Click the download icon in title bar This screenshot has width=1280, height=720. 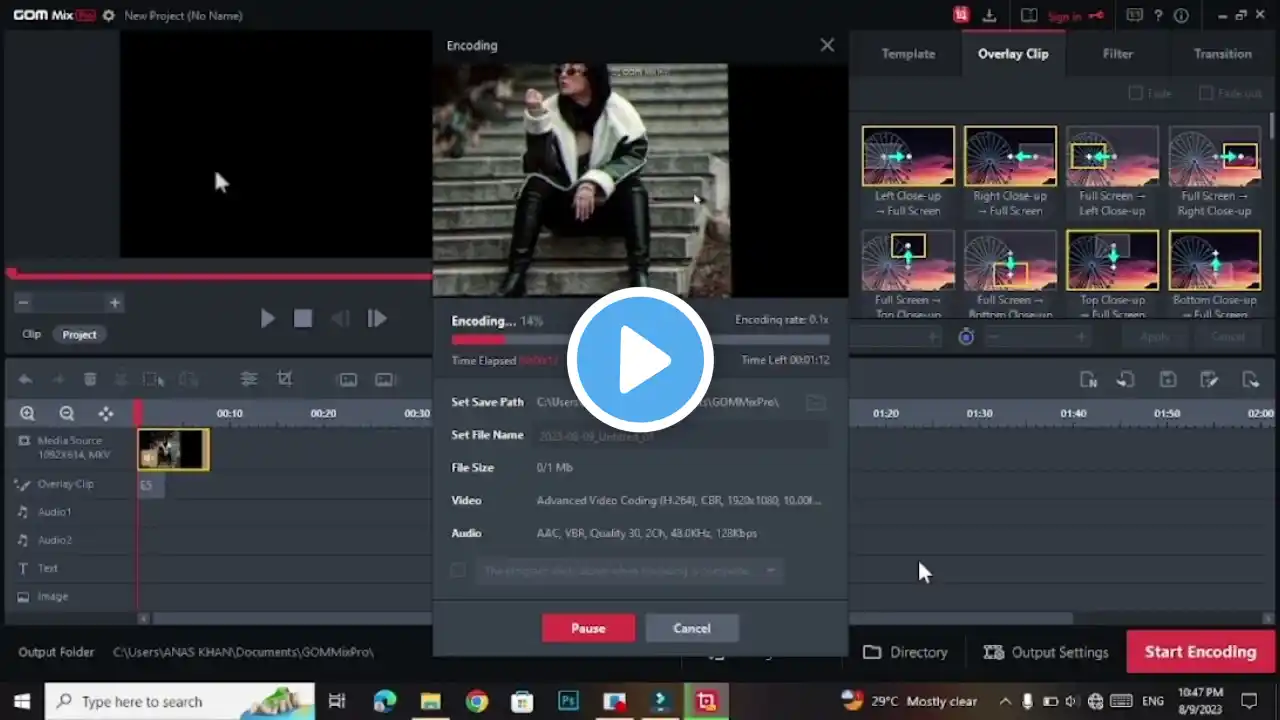pyautogui.click(x=989, y=15)
